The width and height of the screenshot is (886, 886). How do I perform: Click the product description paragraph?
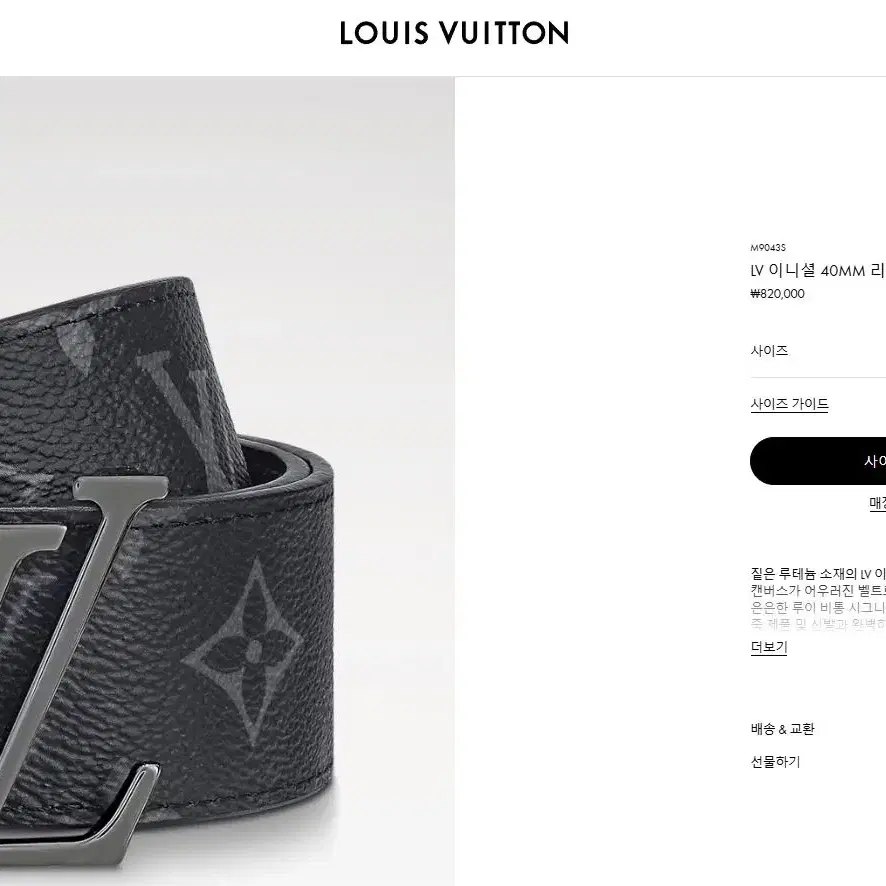(x=818, y=599)
